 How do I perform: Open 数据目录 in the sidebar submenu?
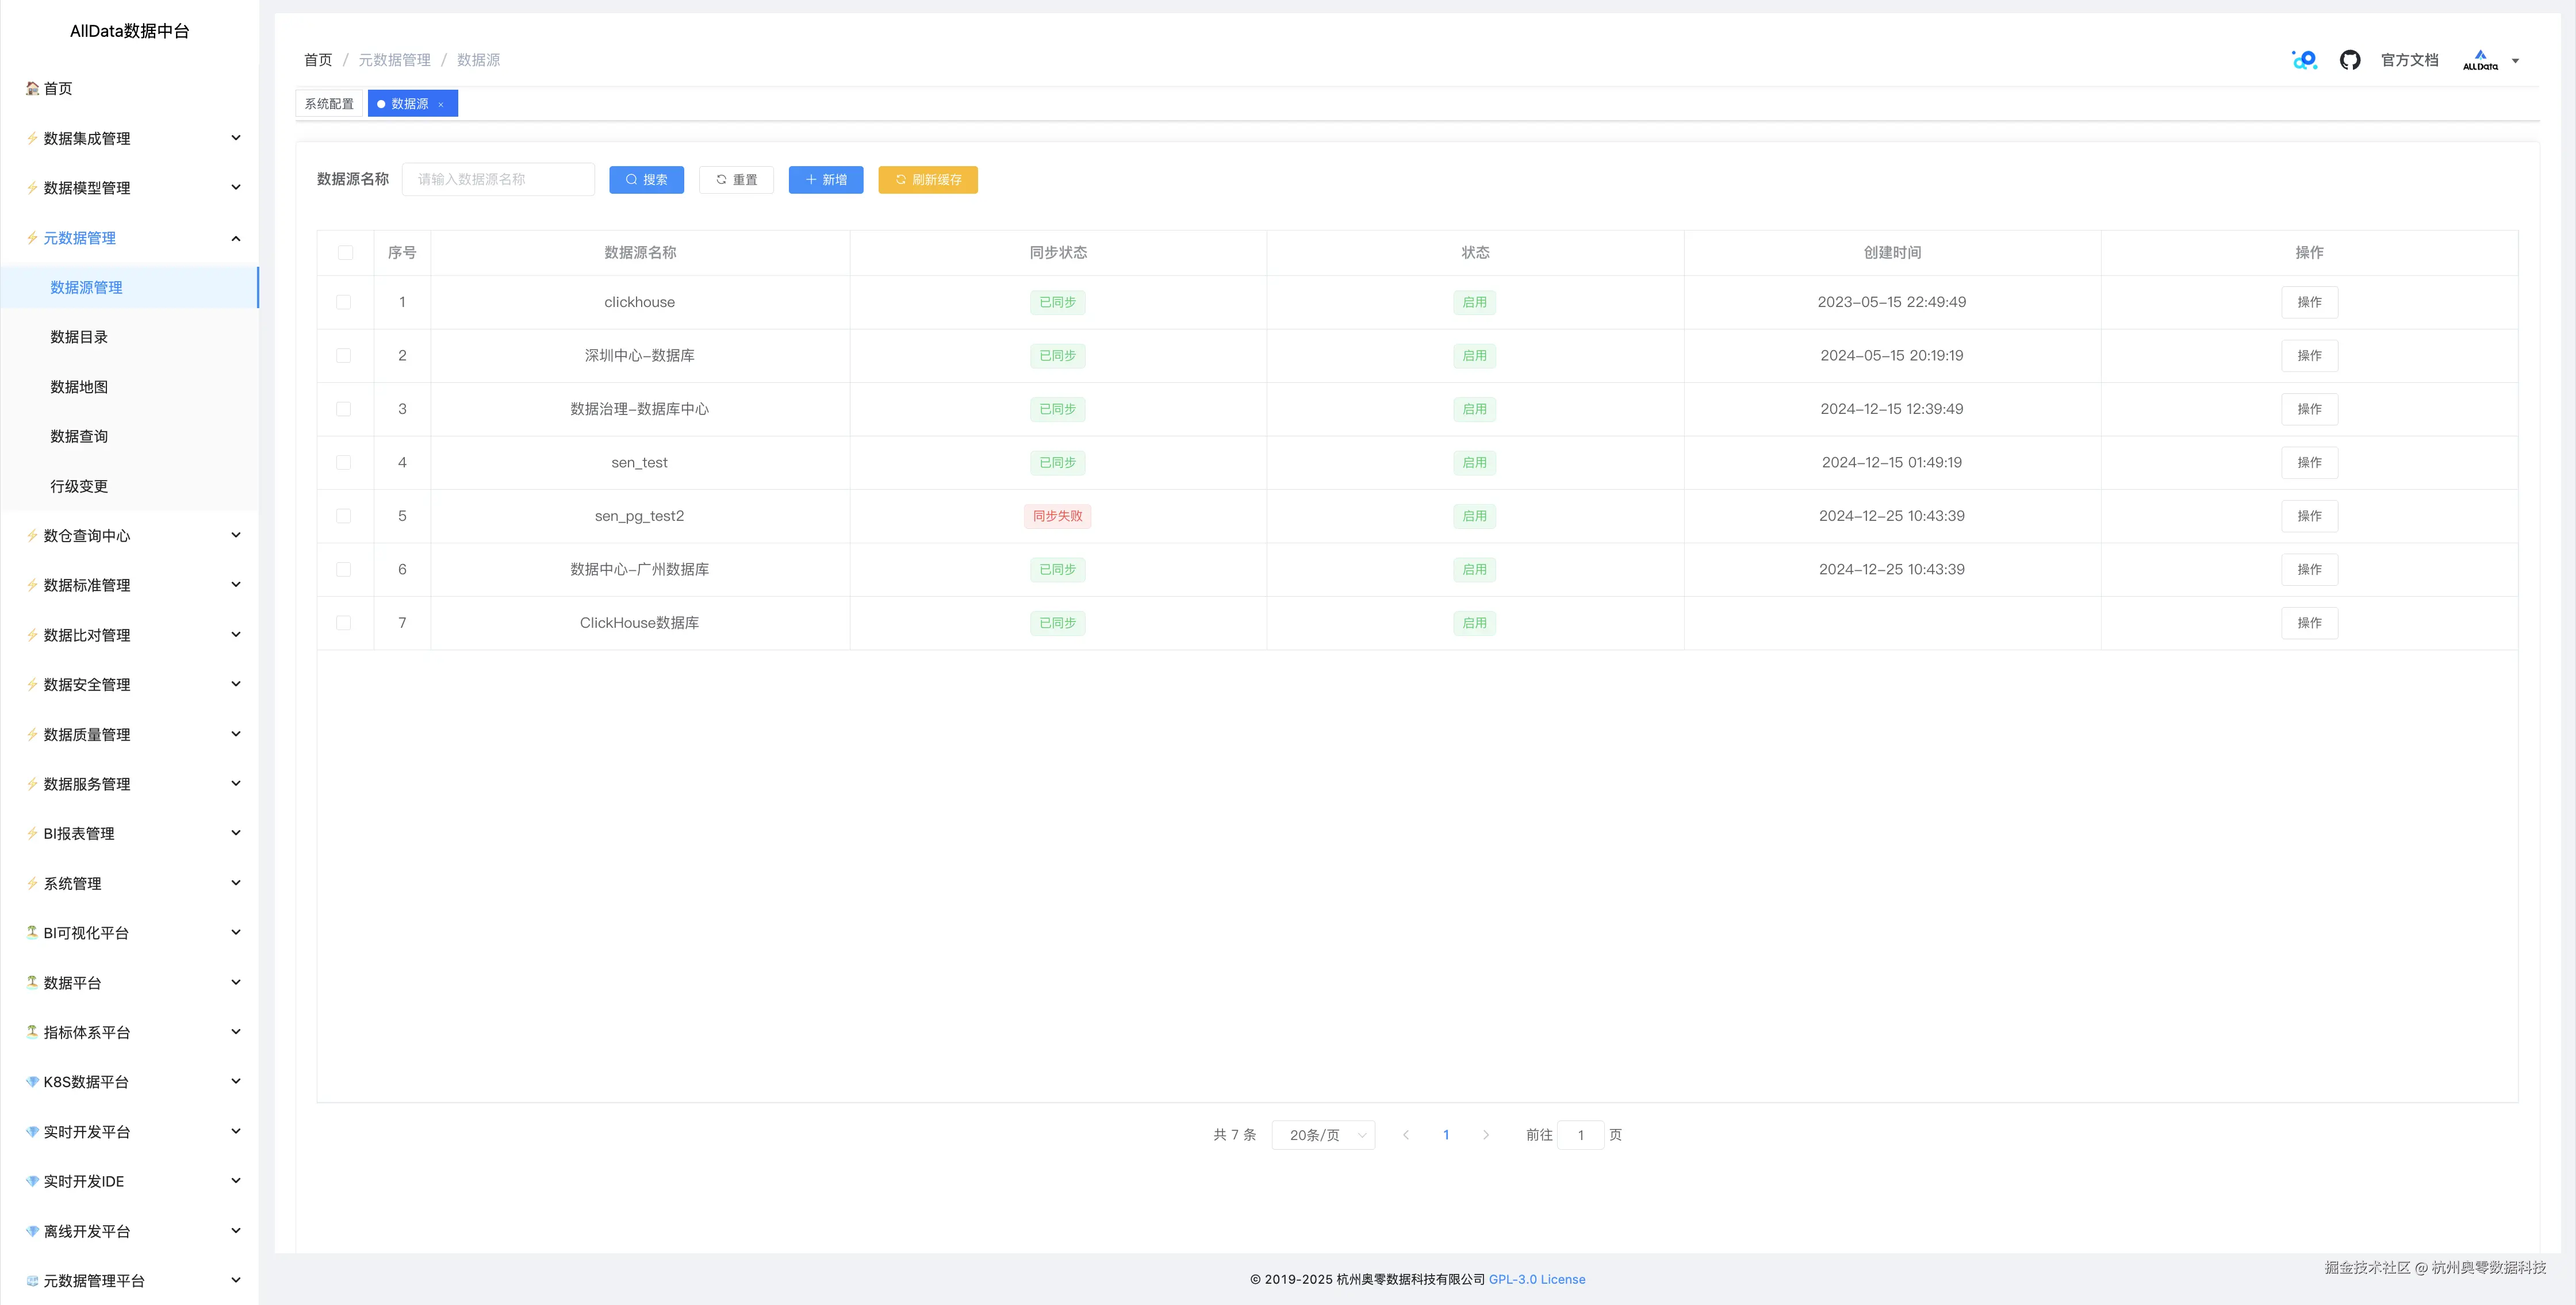point(79,337)
